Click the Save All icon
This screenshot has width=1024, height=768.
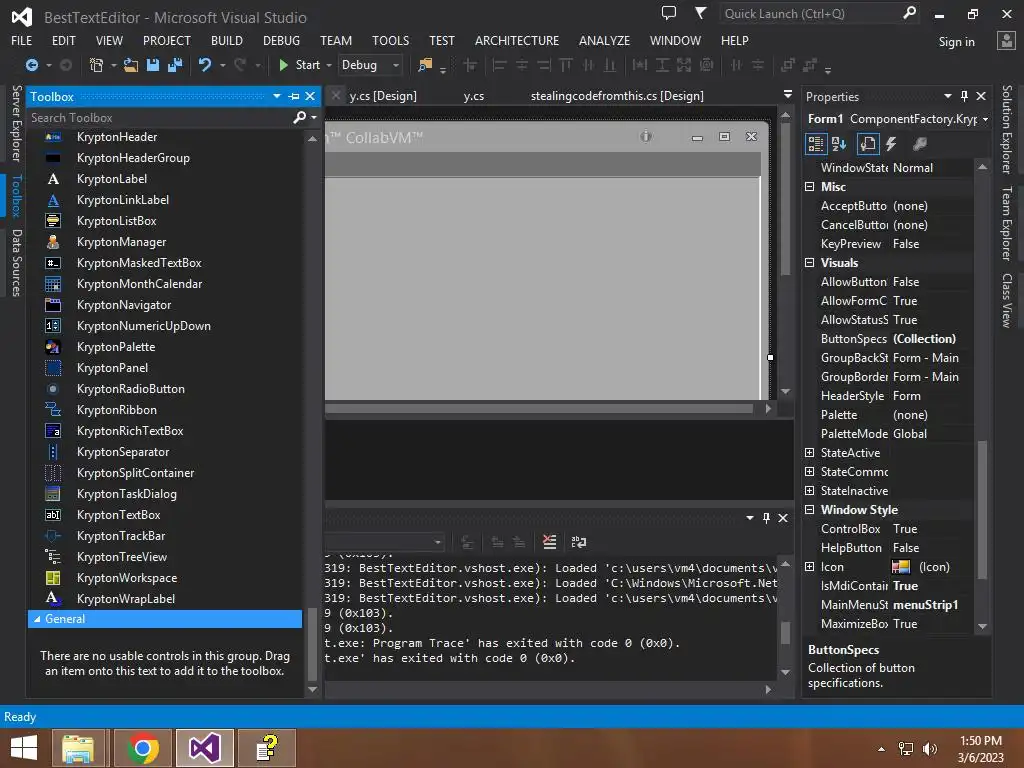pos(174,65)
